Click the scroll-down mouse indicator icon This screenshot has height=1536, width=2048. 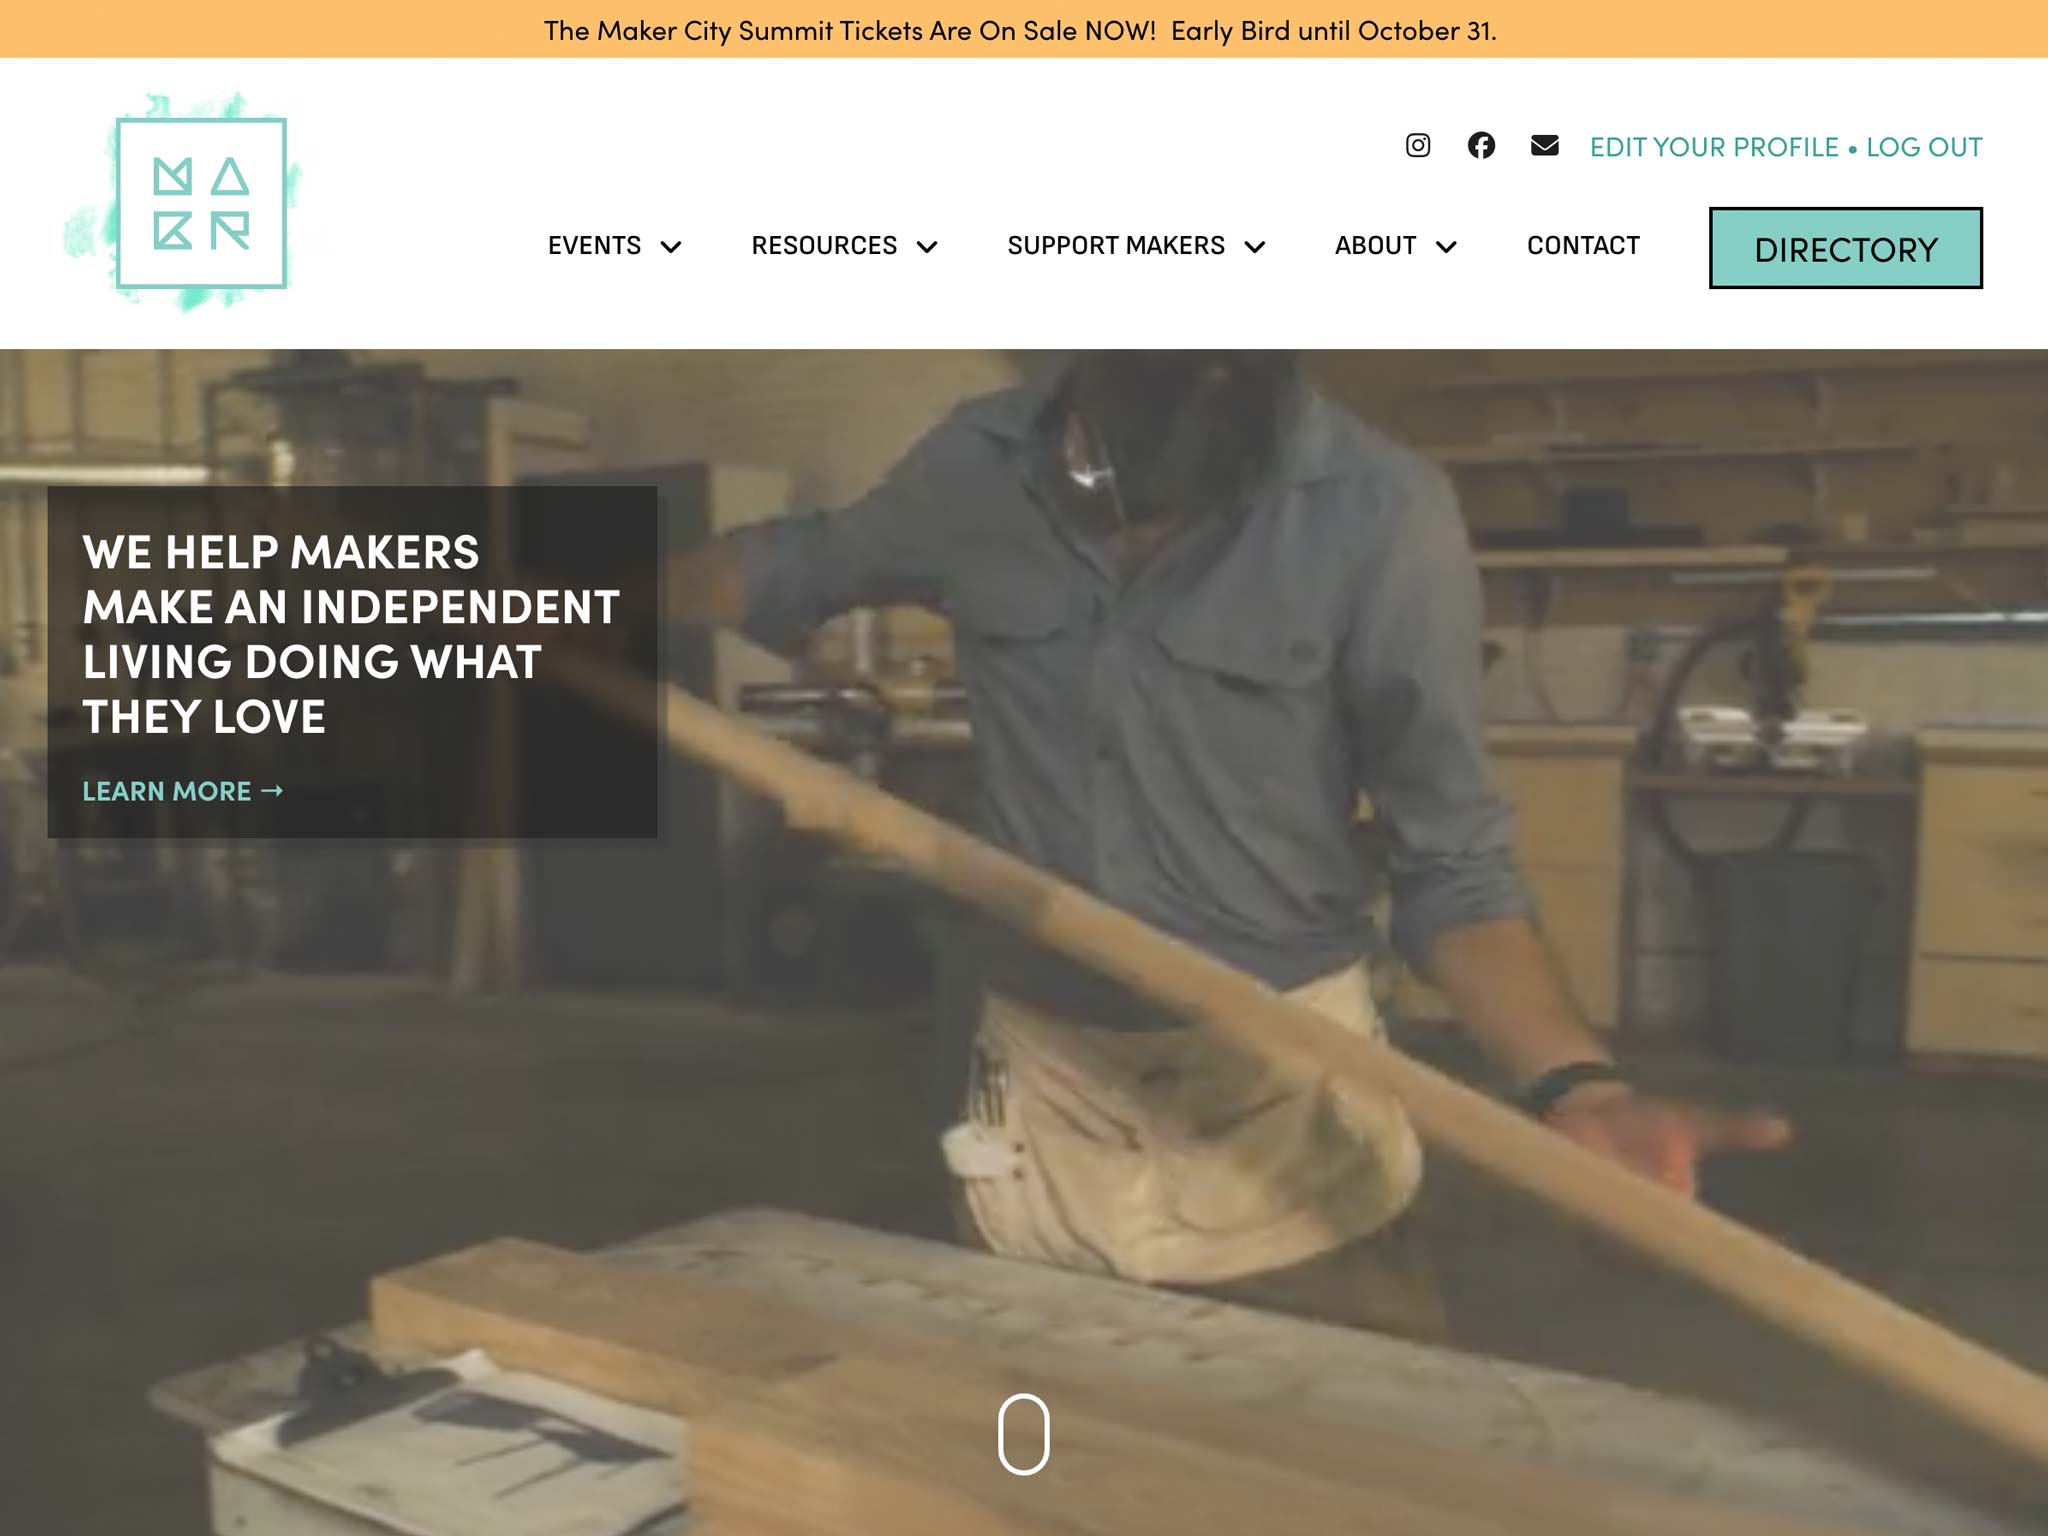(x=1023, y=1433)
